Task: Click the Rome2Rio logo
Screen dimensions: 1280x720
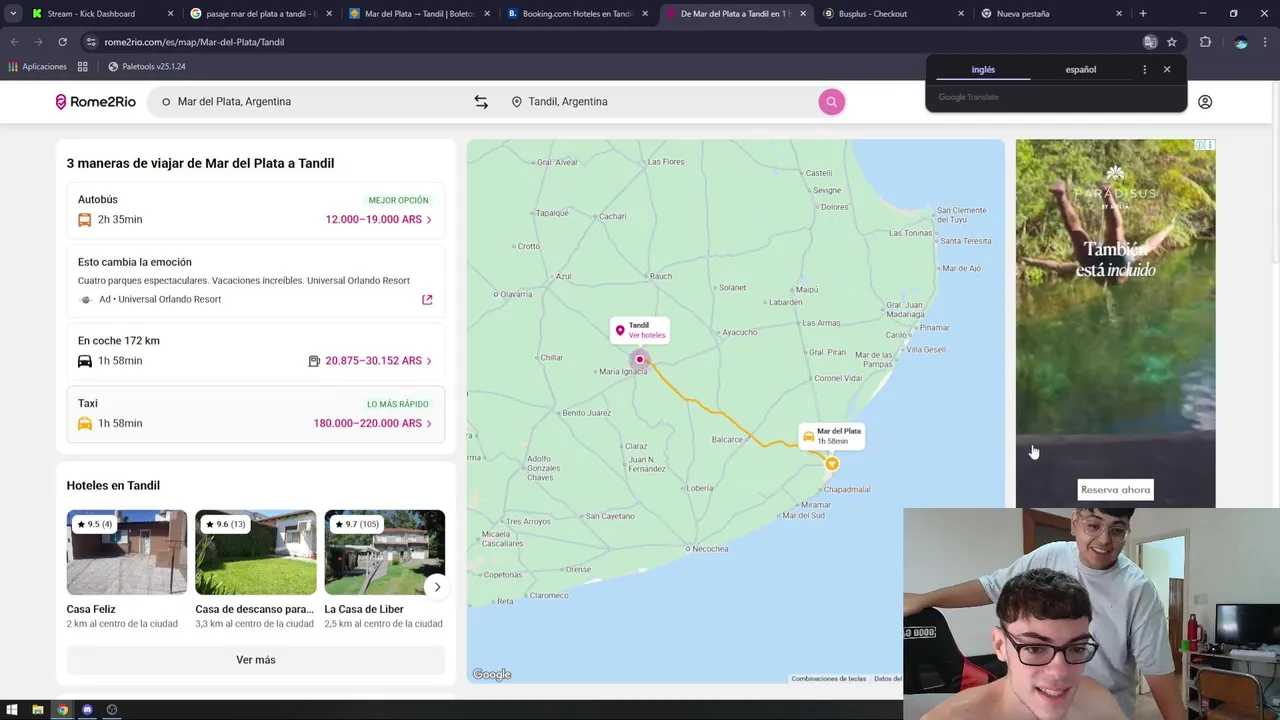Action: point(95,102)
